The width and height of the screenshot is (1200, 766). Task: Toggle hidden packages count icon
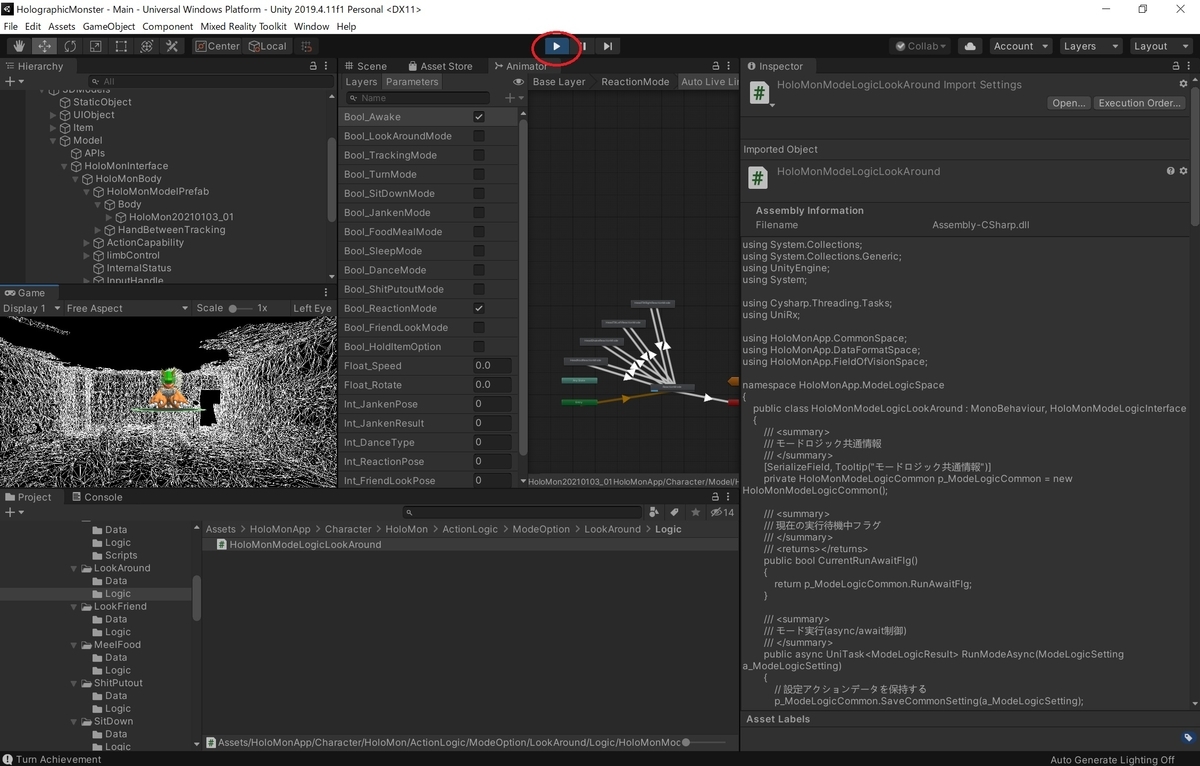tap(722, 512)
